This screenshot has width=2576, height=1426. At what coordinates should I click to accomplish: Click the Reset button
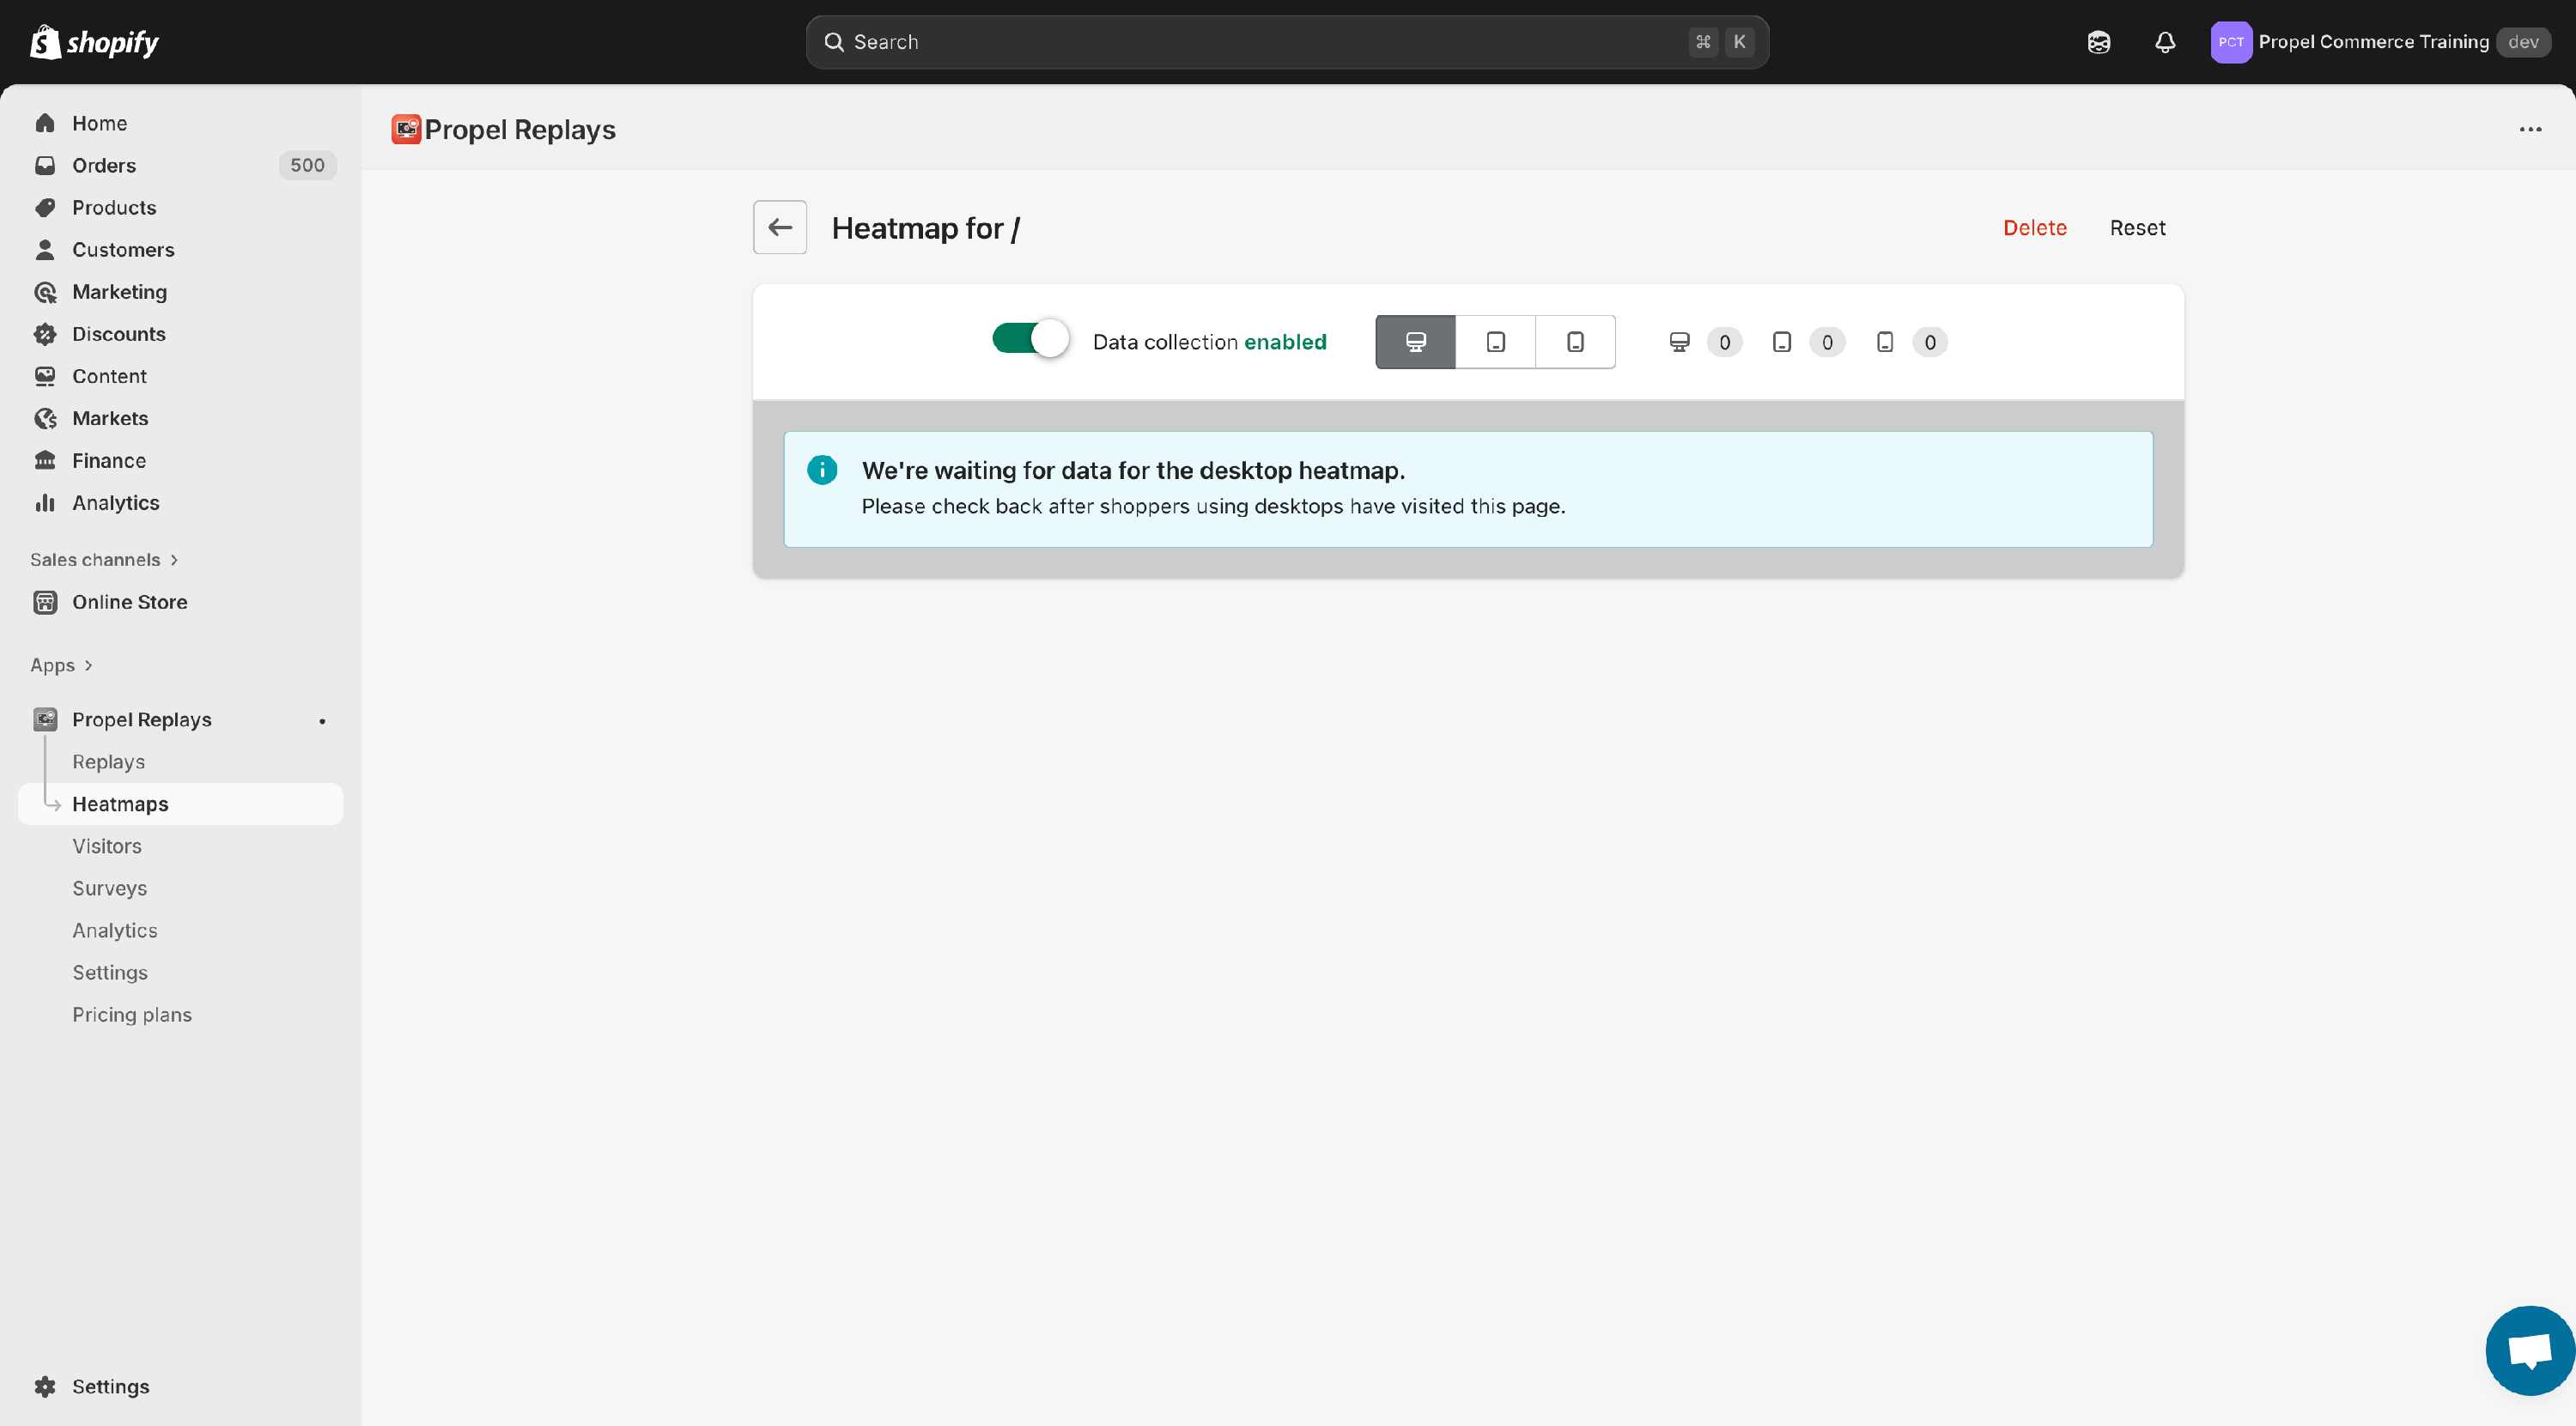(x=2137, y=228)
